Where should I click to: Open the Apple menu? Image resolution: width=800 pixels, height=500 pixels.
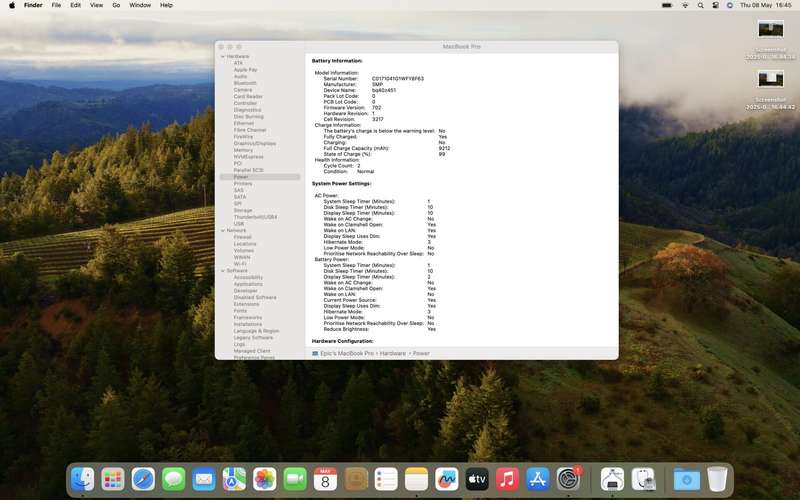coord(12,5)
